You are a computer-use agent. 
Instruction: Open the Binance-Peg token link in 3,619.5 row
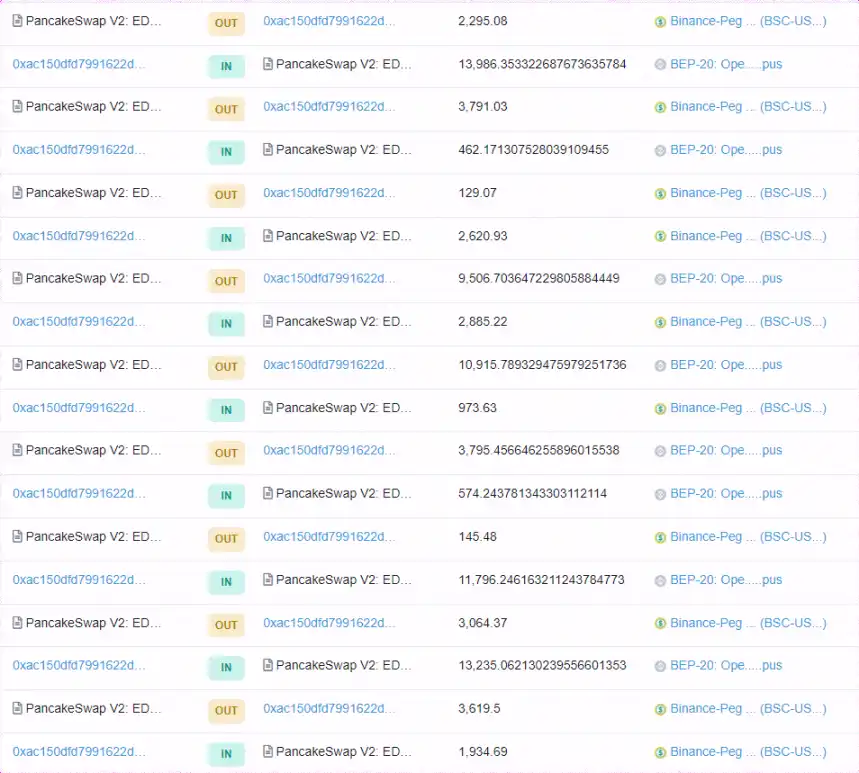pyautogui.click(x=748, y=708)
